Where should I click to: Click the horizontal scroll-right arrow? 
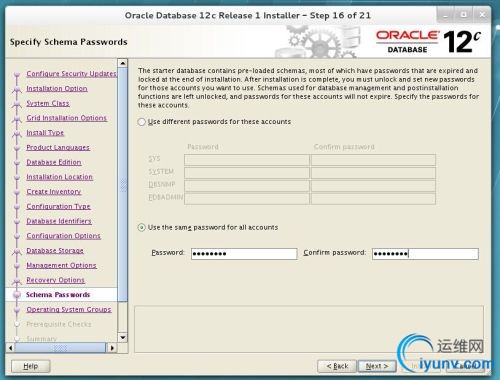112,348
